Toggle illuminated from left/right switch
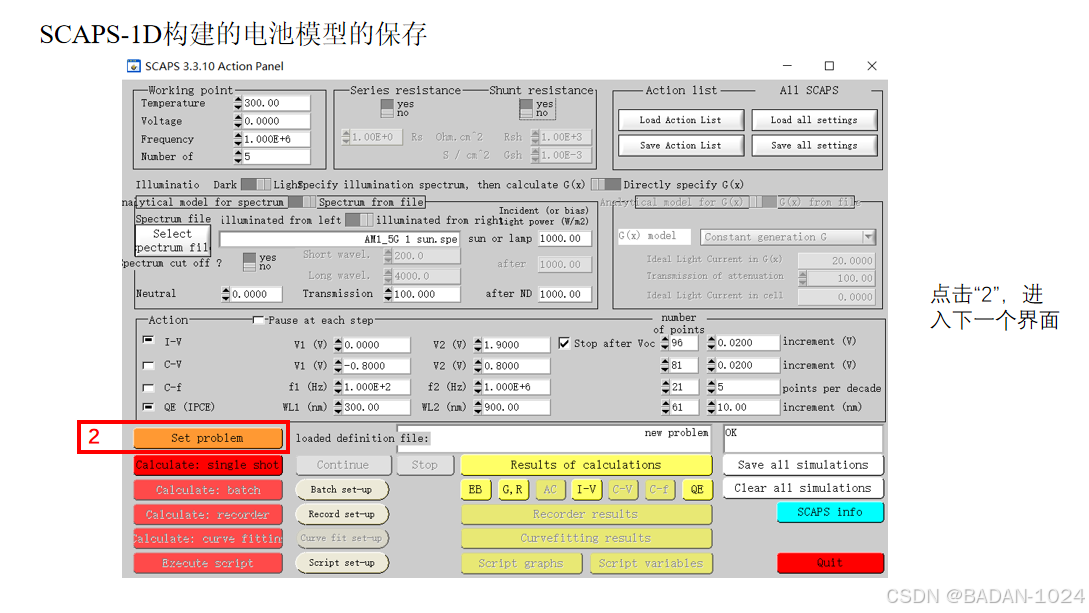This screenshot has width=1089, height=613. pyautogui.click(x=358, y=220)
